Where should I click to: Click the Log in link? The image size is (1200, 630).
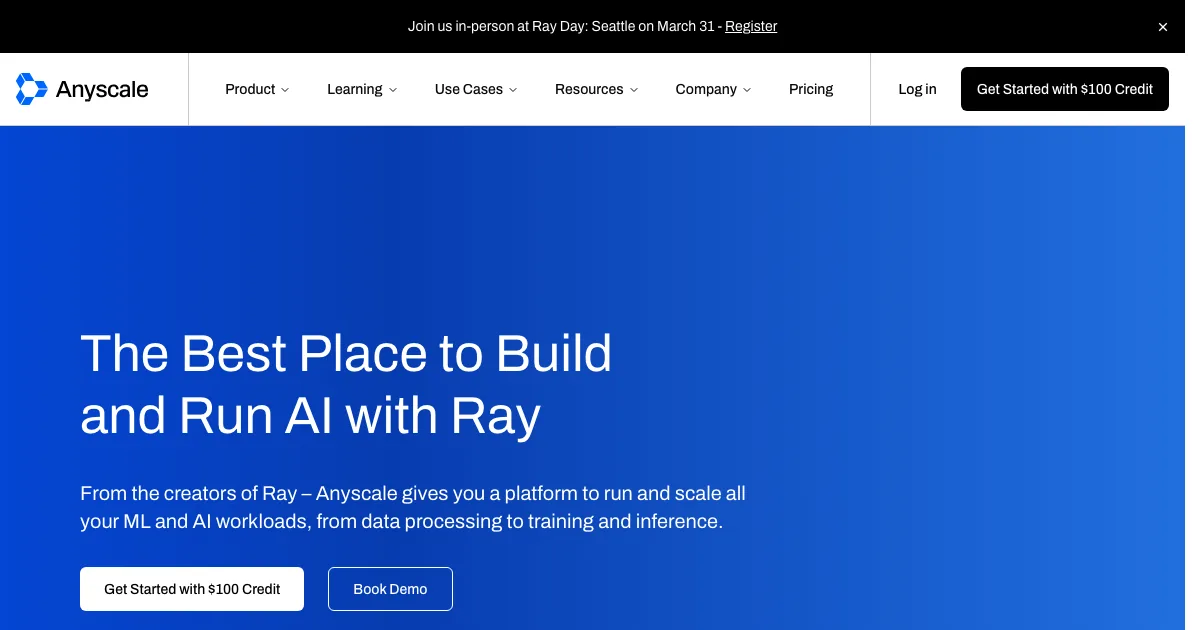[917, 89]
